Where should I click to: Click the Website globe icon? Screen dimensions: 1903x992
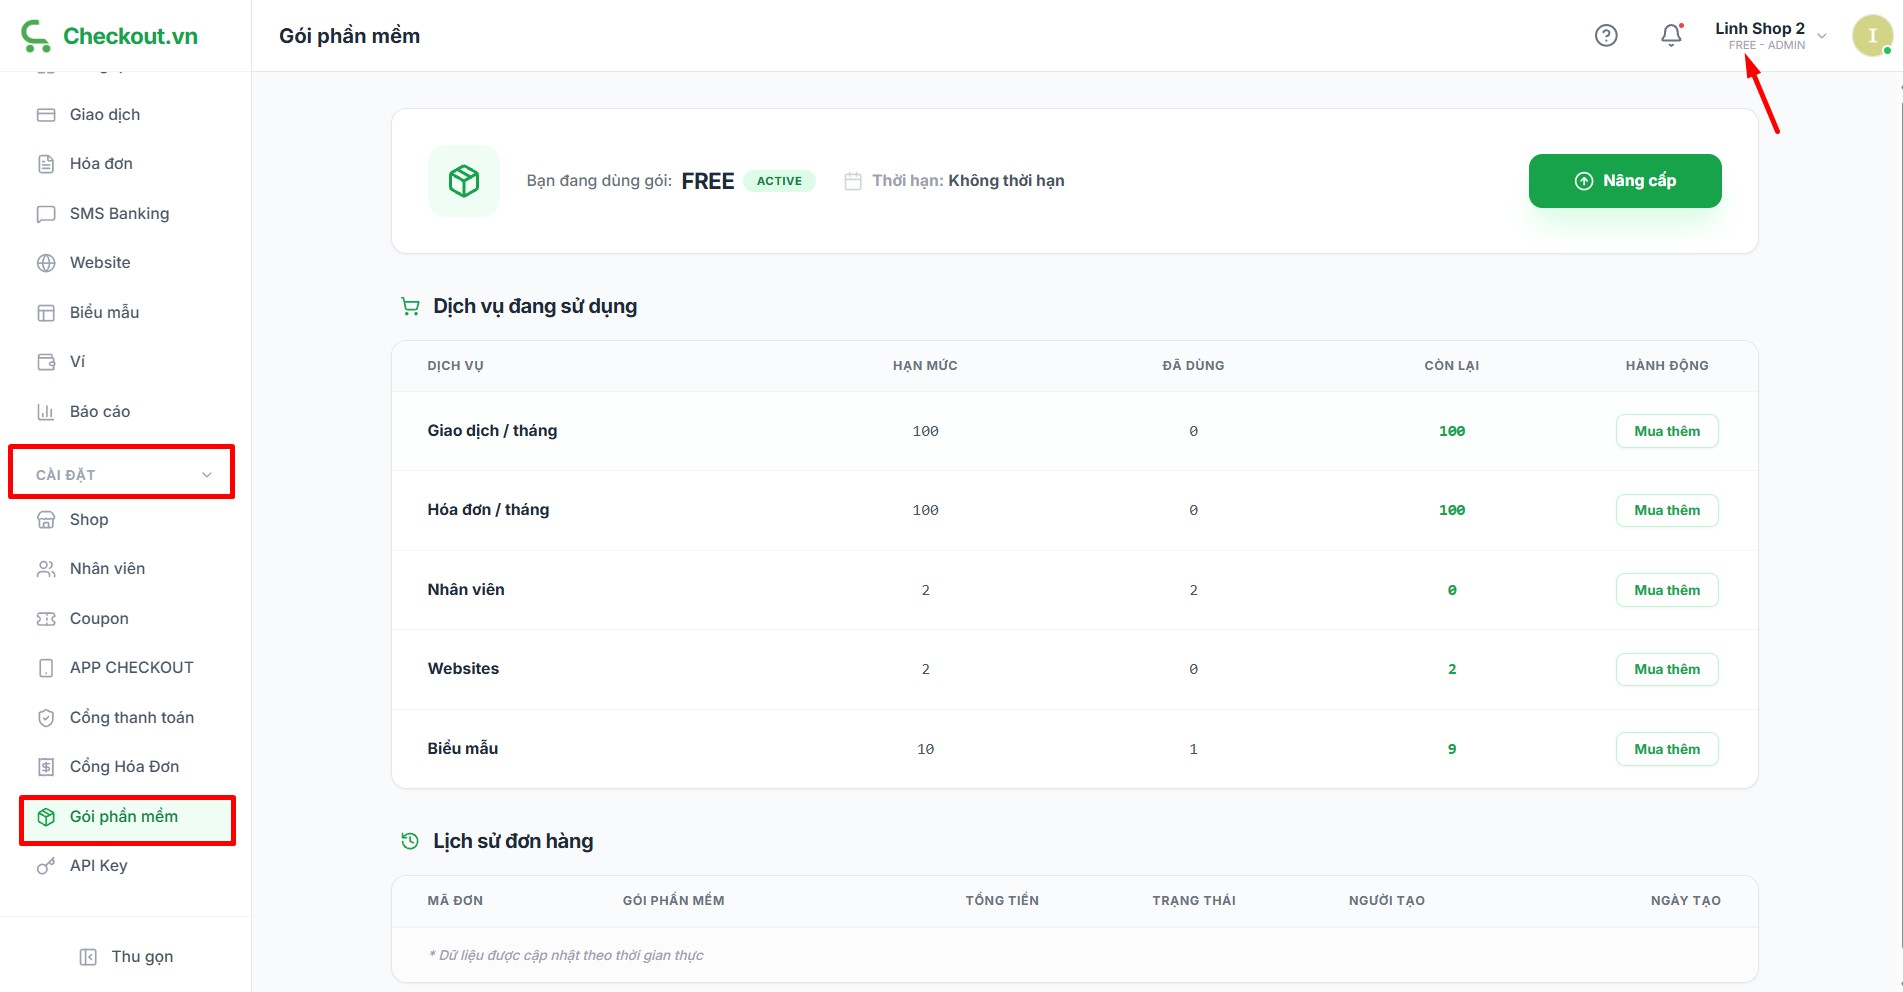pyautogui.click(x=46, y=263)
